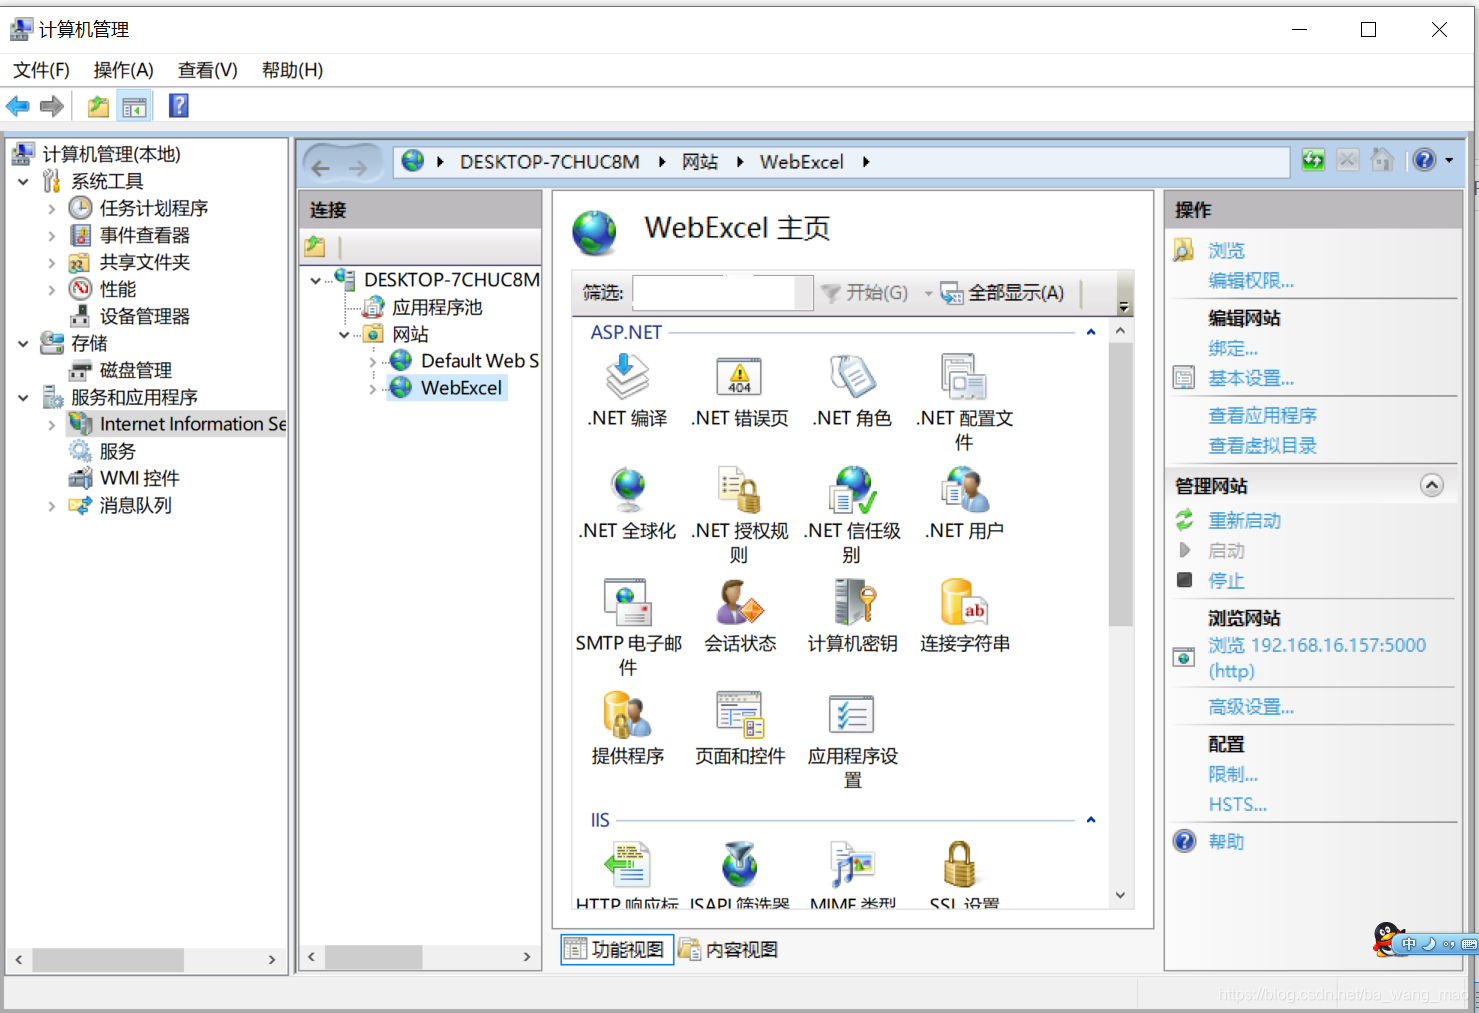Screen dimensions: 1479x1013
Task: Click the up-one-level folder toolbar icon
Action: [x=98, y=106]
